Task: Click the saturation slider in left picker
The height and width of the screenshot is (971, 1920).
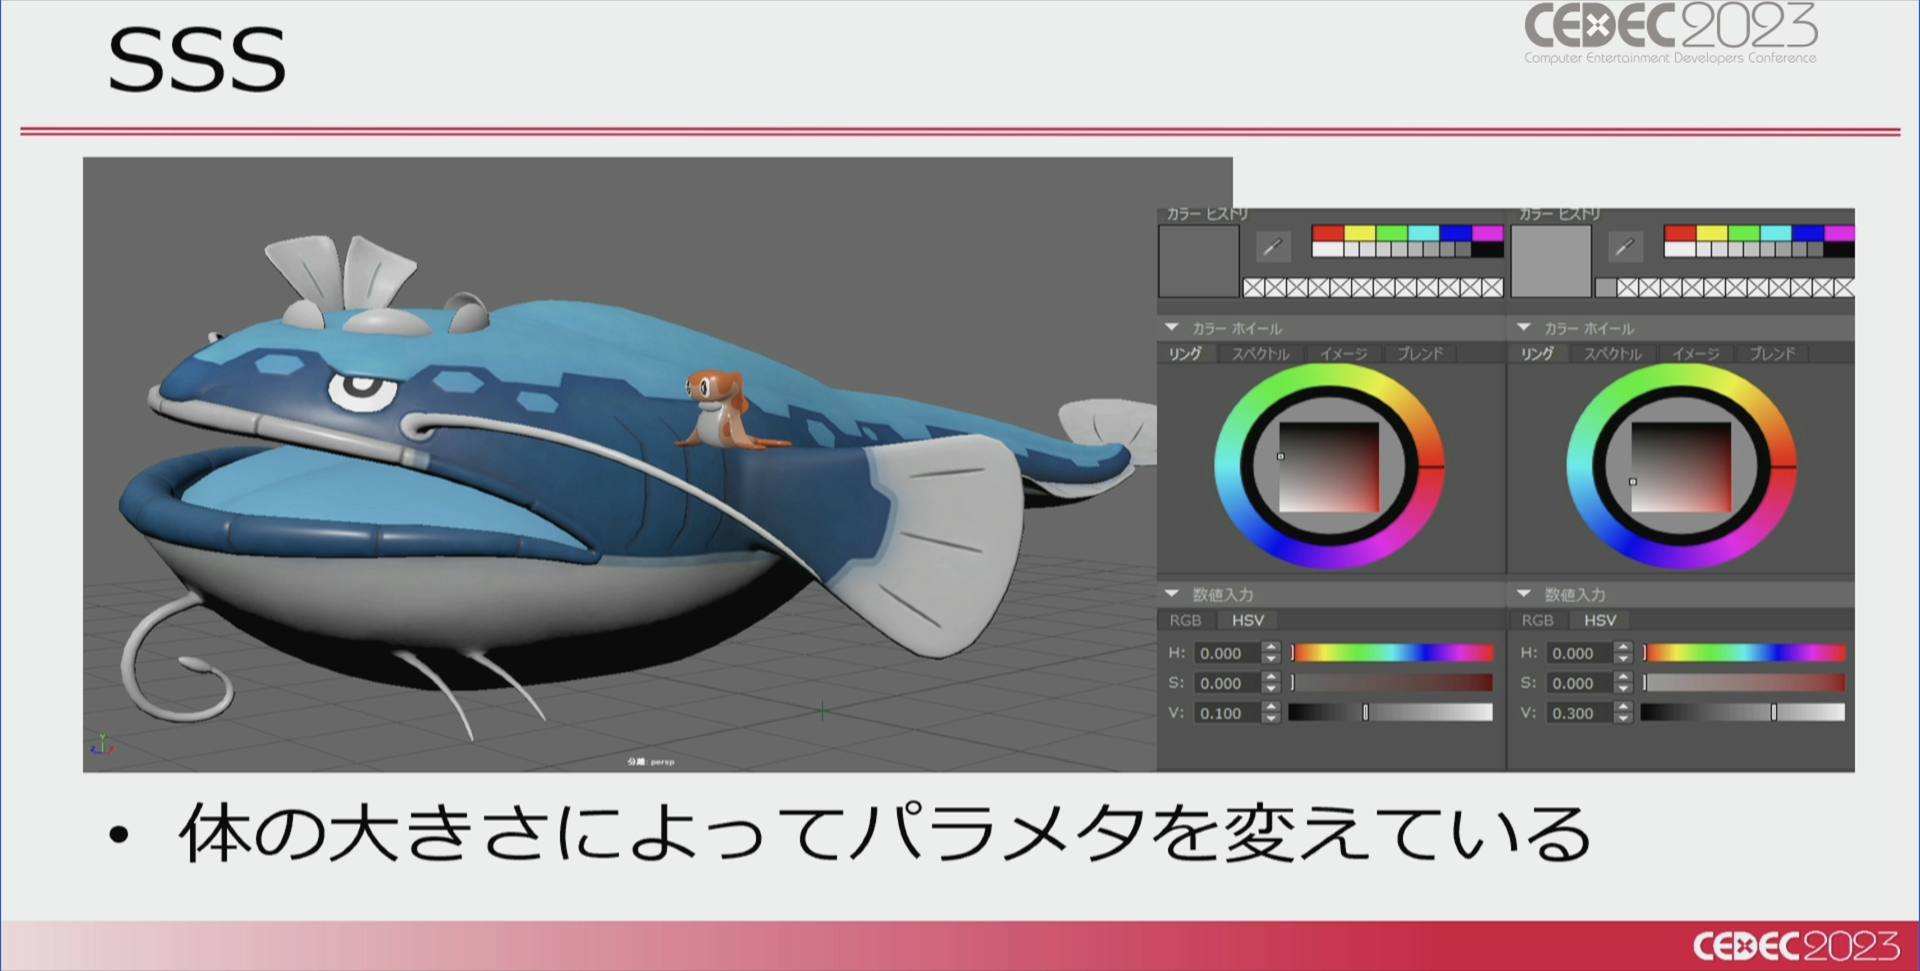Action: point(1391,683)
